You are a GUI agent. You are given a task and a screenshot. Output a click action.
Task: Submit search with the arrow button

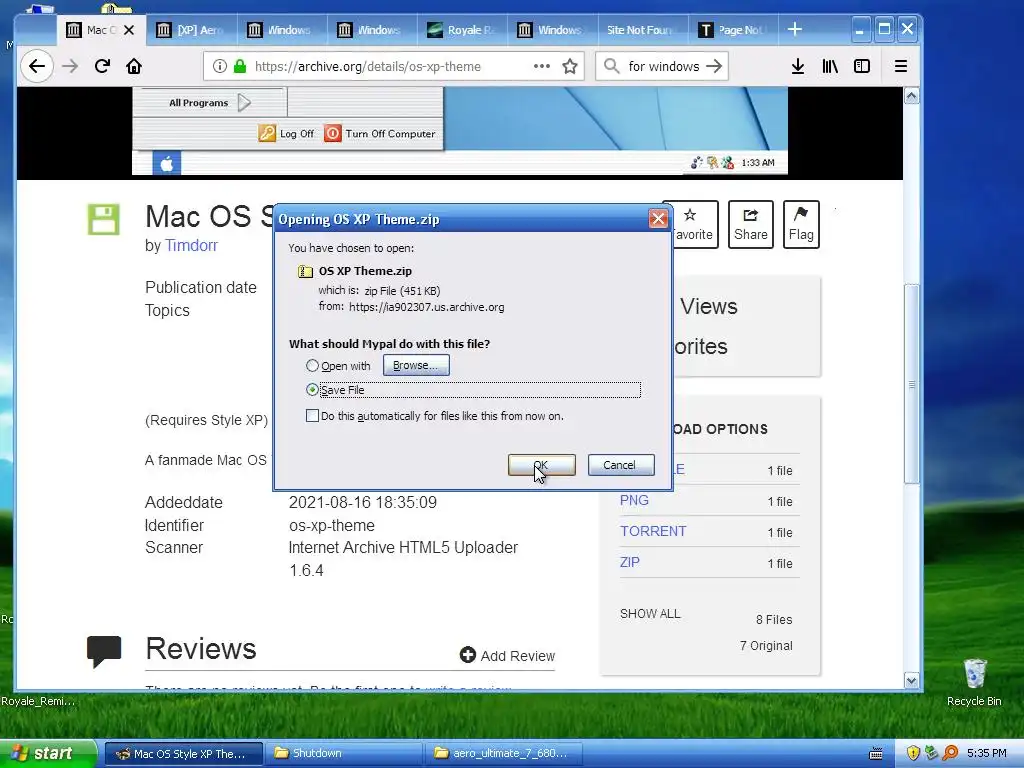click(x=714, y=66)
